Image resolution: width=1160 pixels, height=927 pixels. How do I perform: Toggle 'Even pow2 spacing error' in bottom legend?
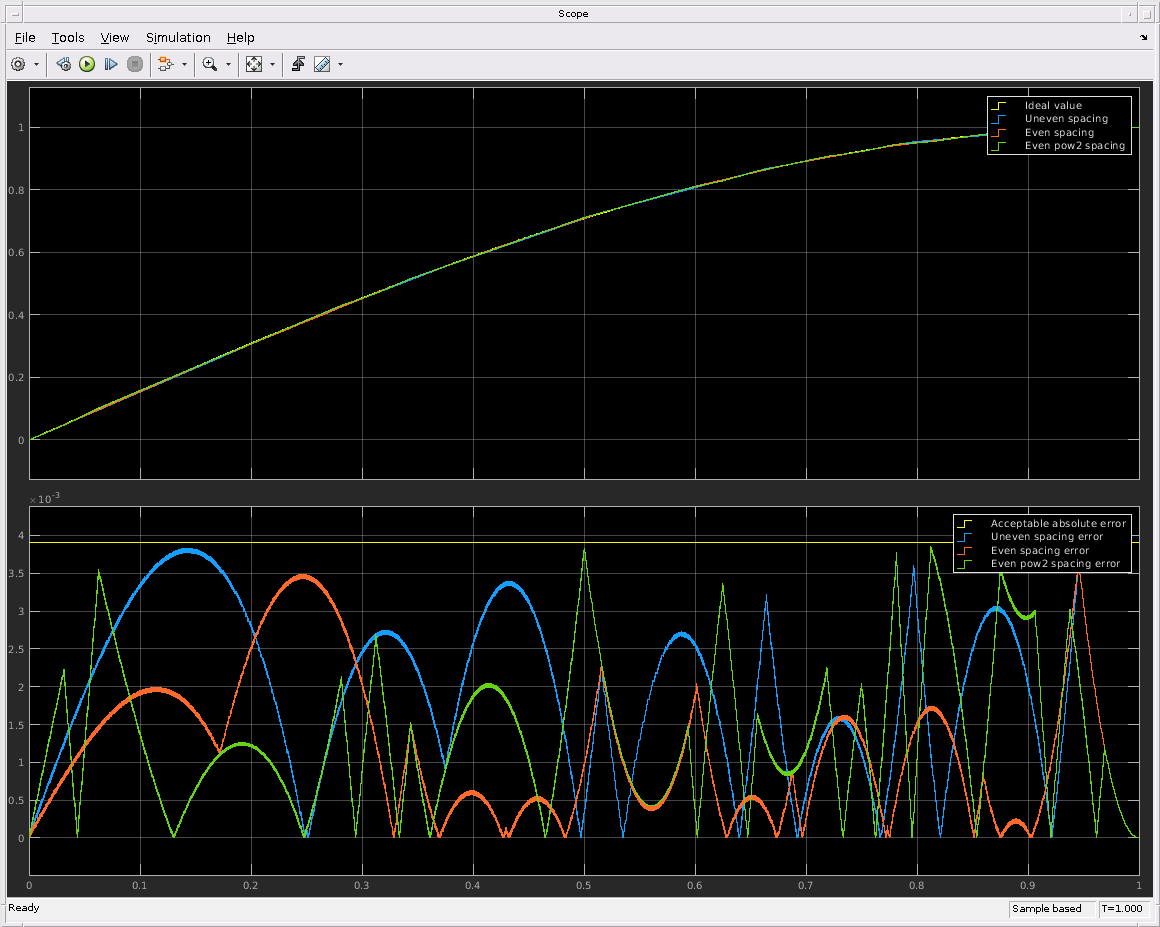click(1054, 564)
